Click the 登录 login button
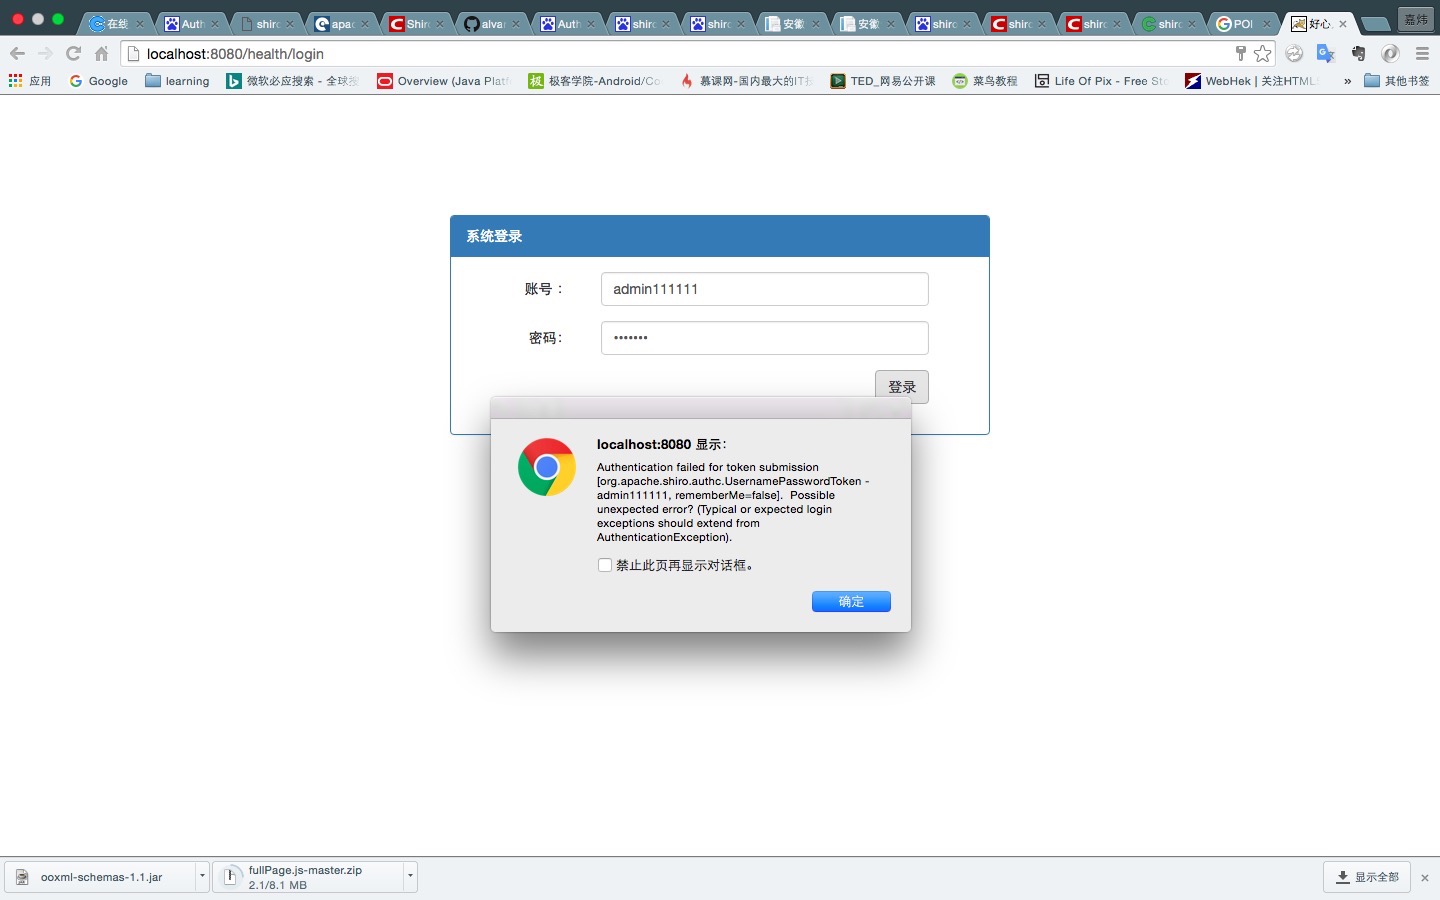Image resolution: width=1440 pixels, height=900 pixels. 902,387
